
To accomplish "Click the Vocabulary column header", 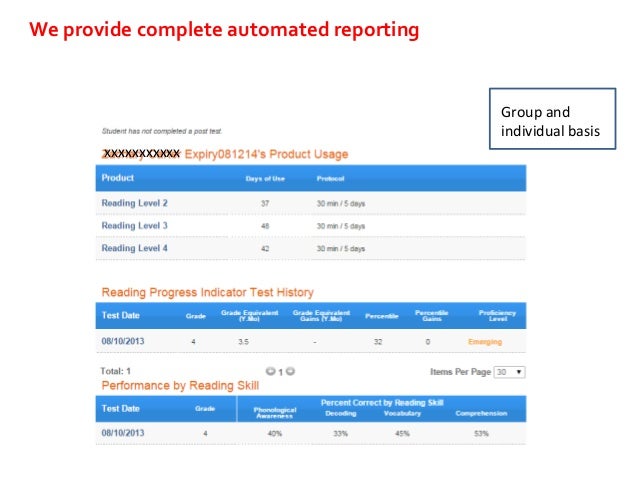I will 402,413.
